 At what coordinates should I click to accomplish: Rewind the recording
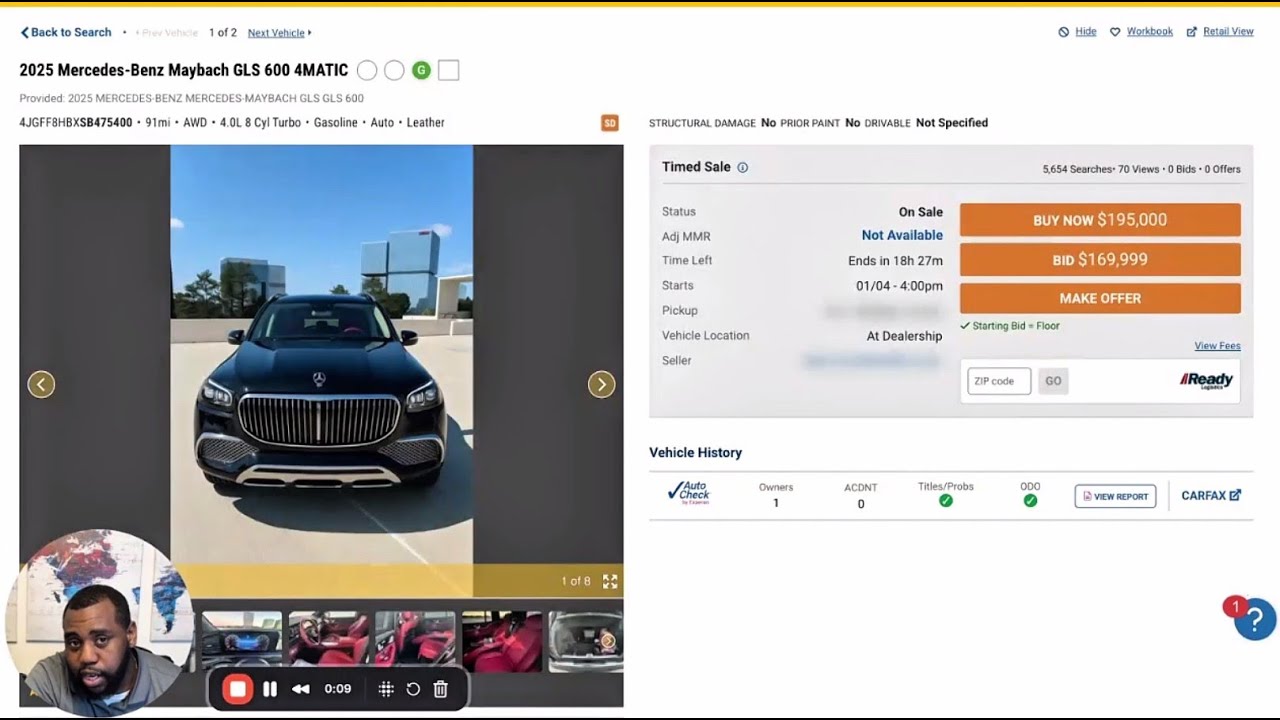pyautogui.click(x=300, y=689)
